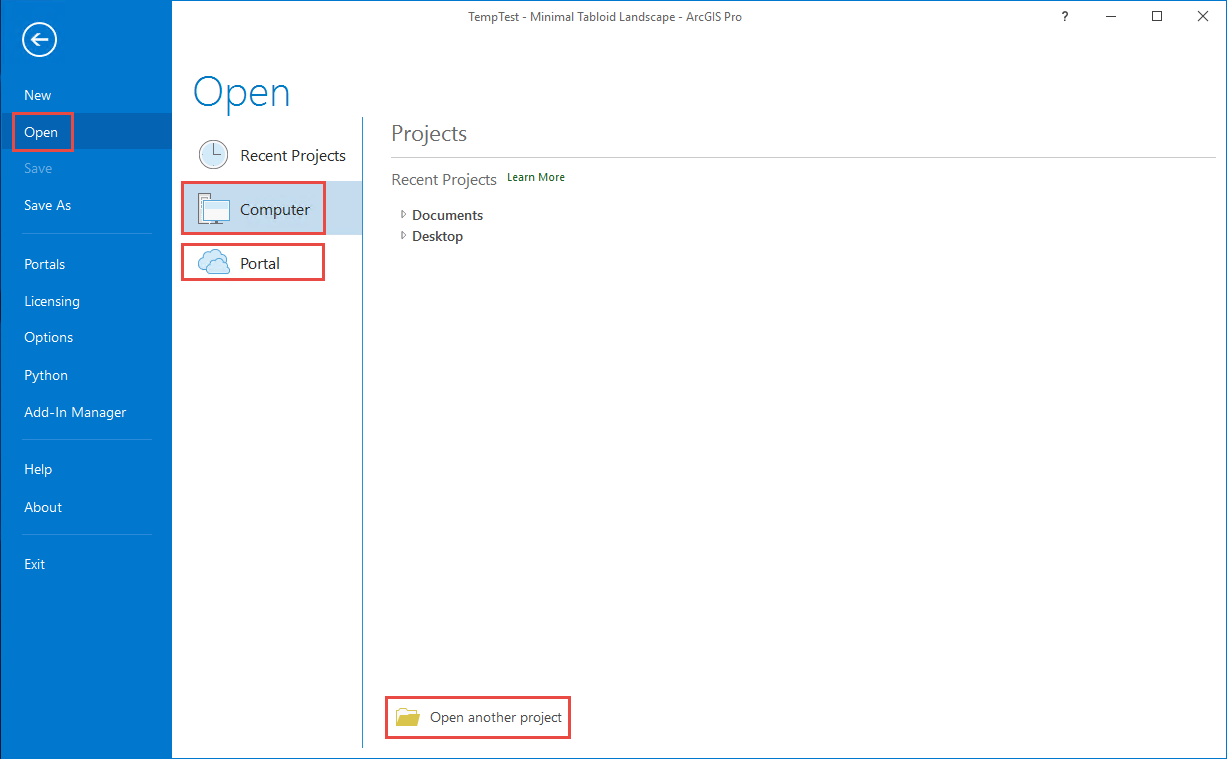Close the ArcGIS Pro window
Screen dimensions: 1227x759
1203,16
